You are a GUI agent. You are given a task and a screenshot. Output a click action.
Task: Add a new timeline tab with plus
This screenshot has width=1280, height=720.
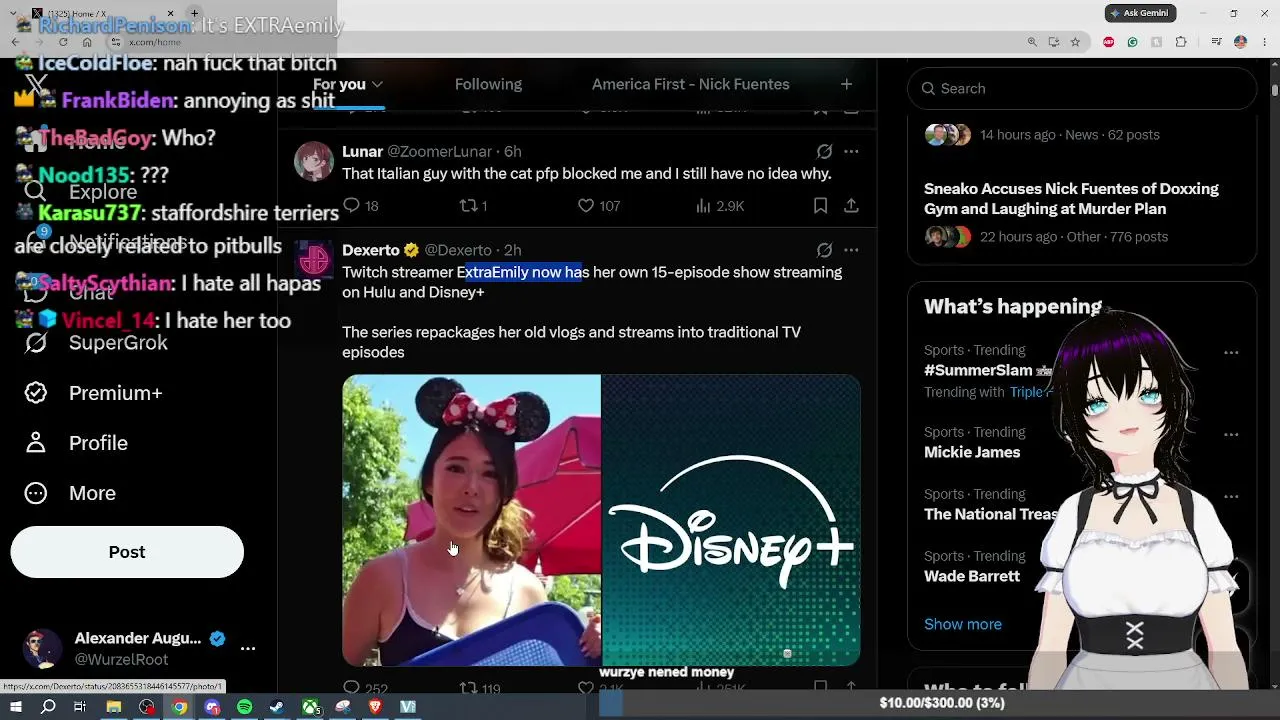point(846,84)
